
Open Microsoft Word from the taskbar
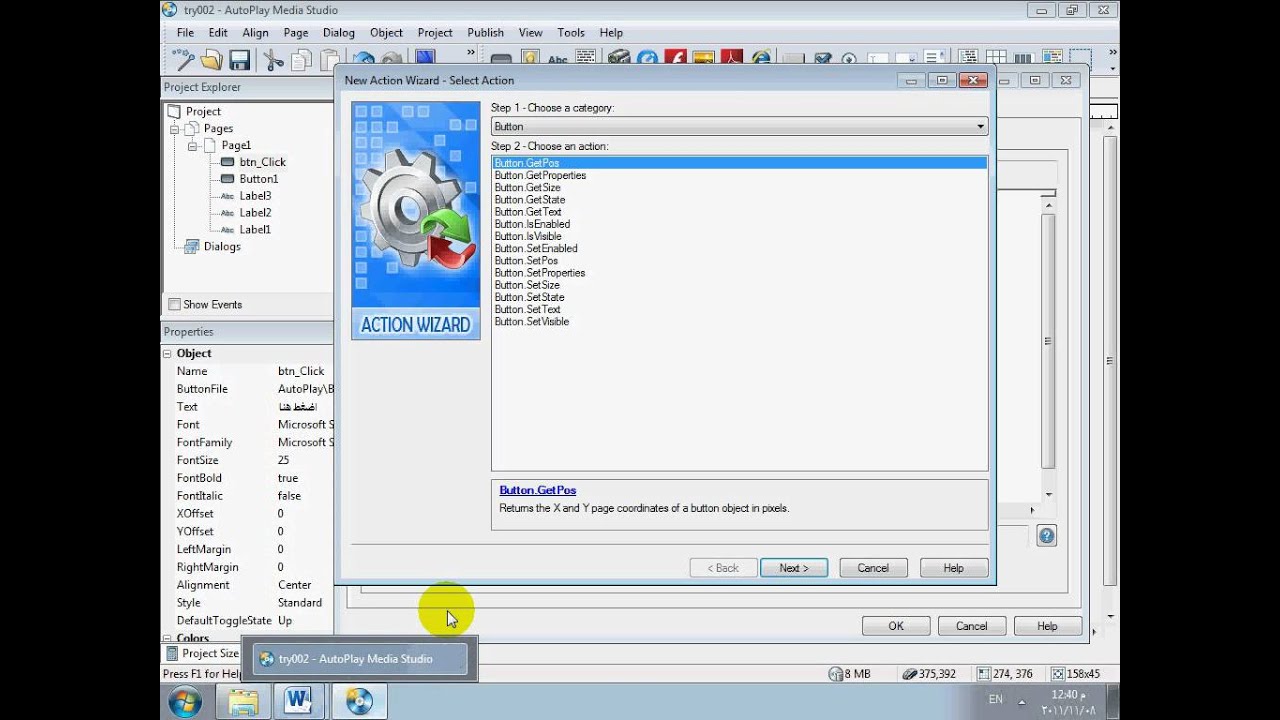click(298, 702)
